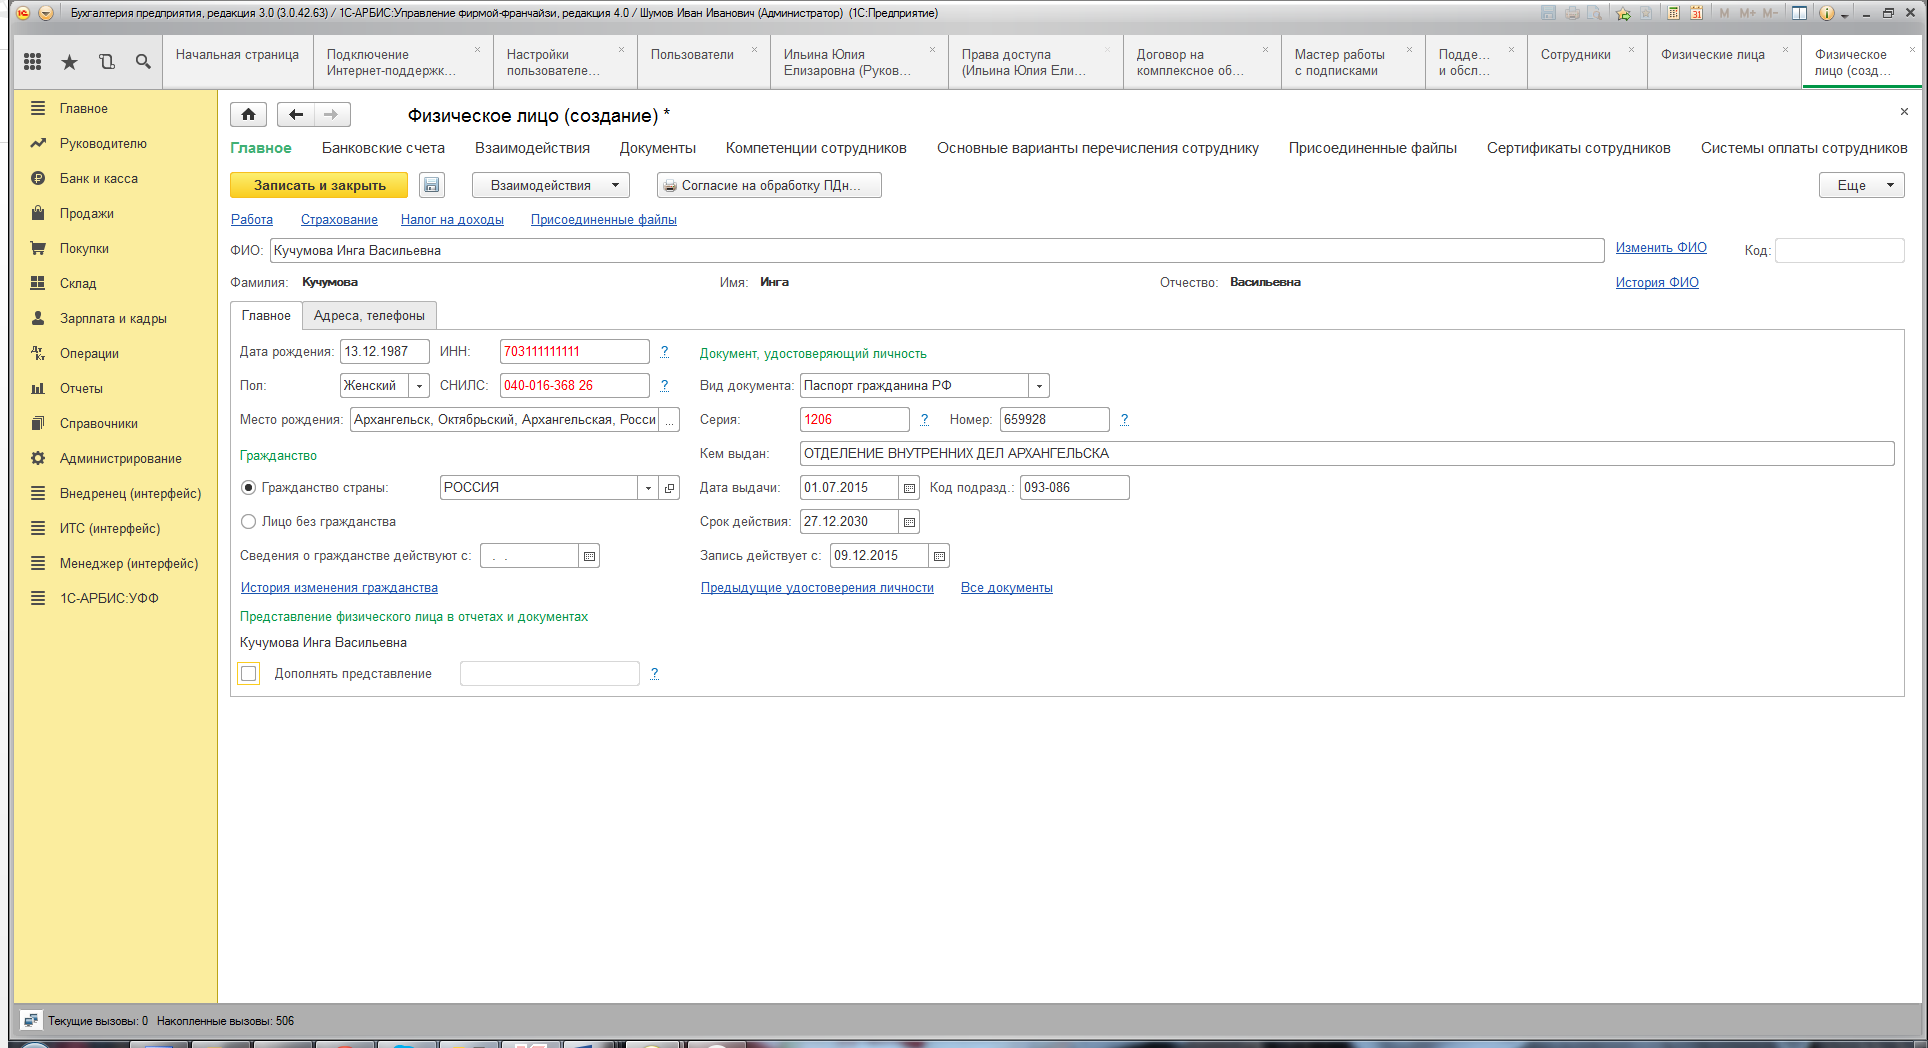Click the Код подразд. input field

coord(1074,488)
